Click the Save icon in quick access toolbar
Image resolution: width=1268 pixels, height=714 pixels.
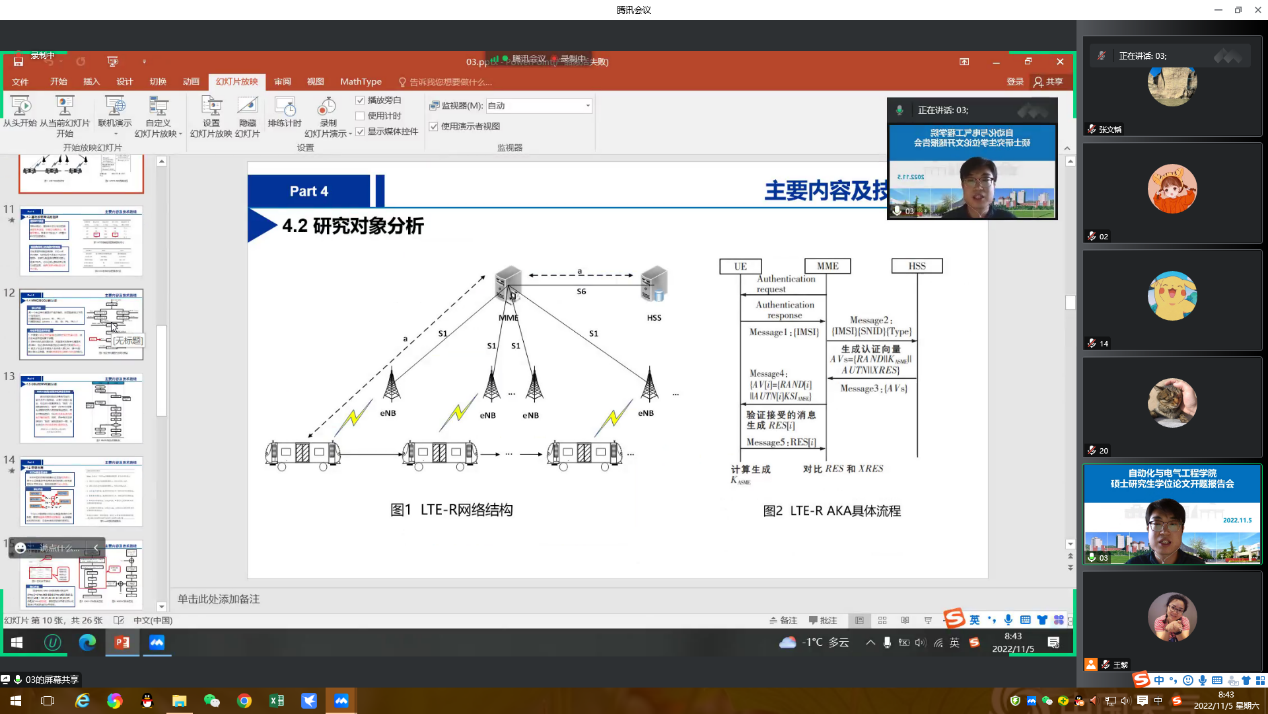click(18, 62)
